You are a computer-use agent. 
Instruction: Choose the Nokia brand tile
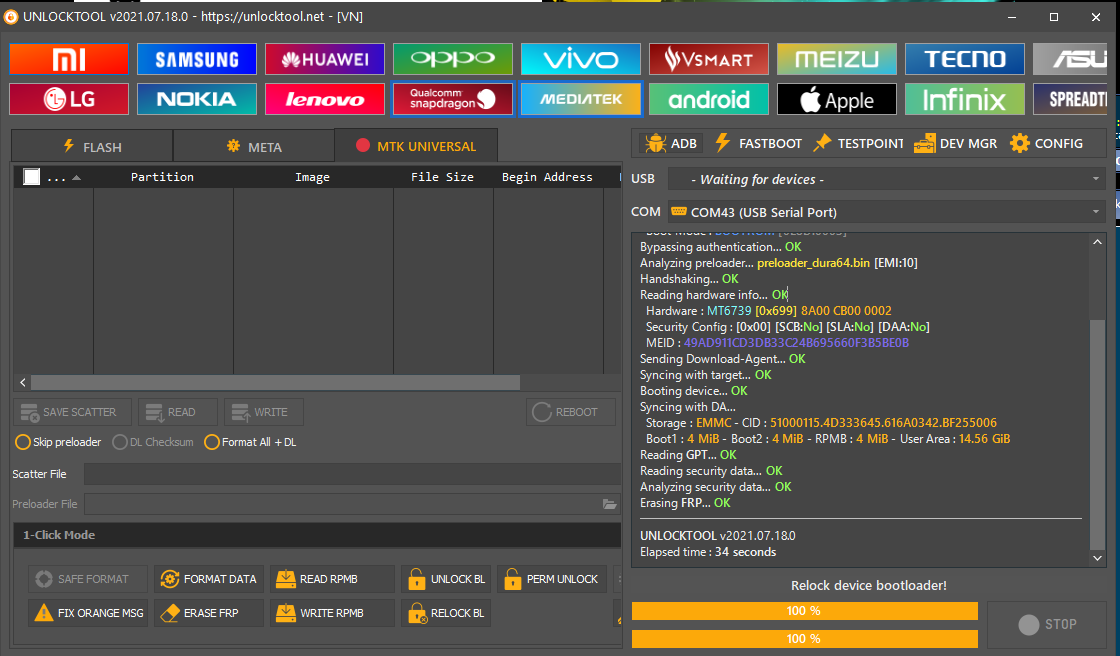coord(197,99)
